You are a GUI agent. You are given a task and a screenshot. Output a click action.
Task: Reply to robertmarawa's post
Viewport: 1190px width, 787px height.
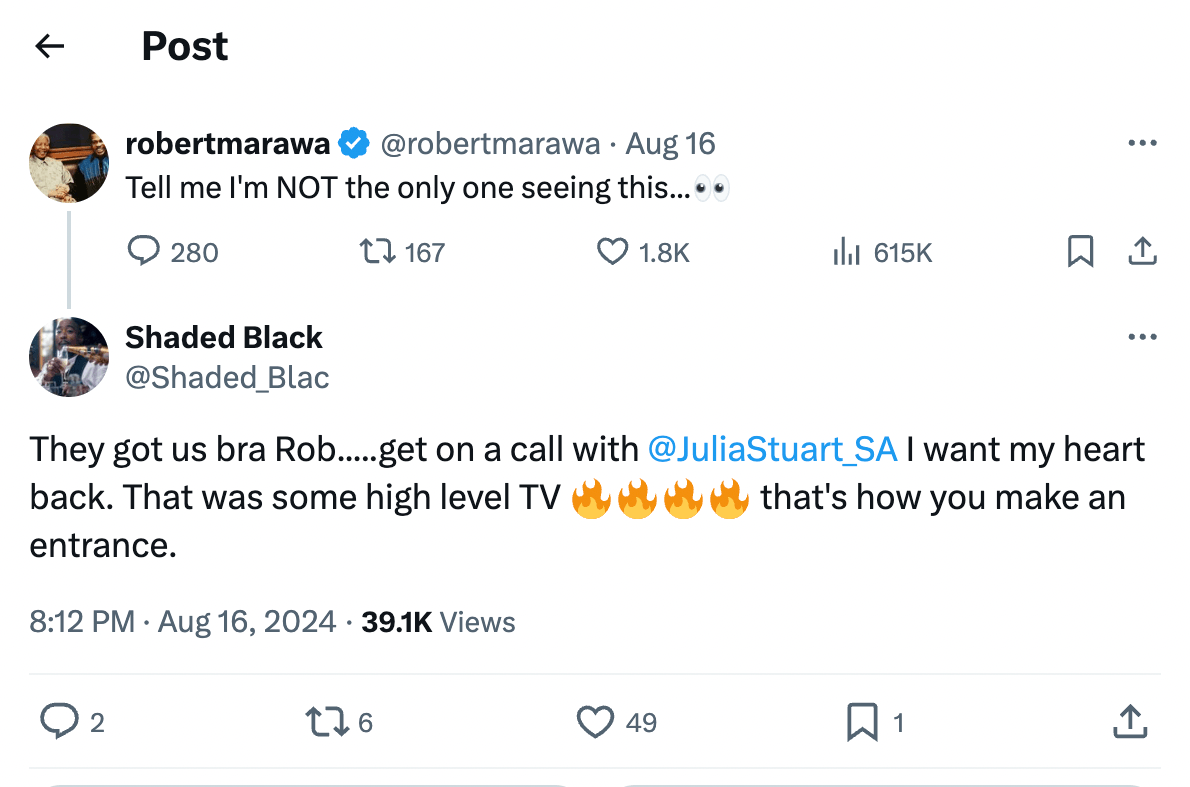click(x=145, y=252)
